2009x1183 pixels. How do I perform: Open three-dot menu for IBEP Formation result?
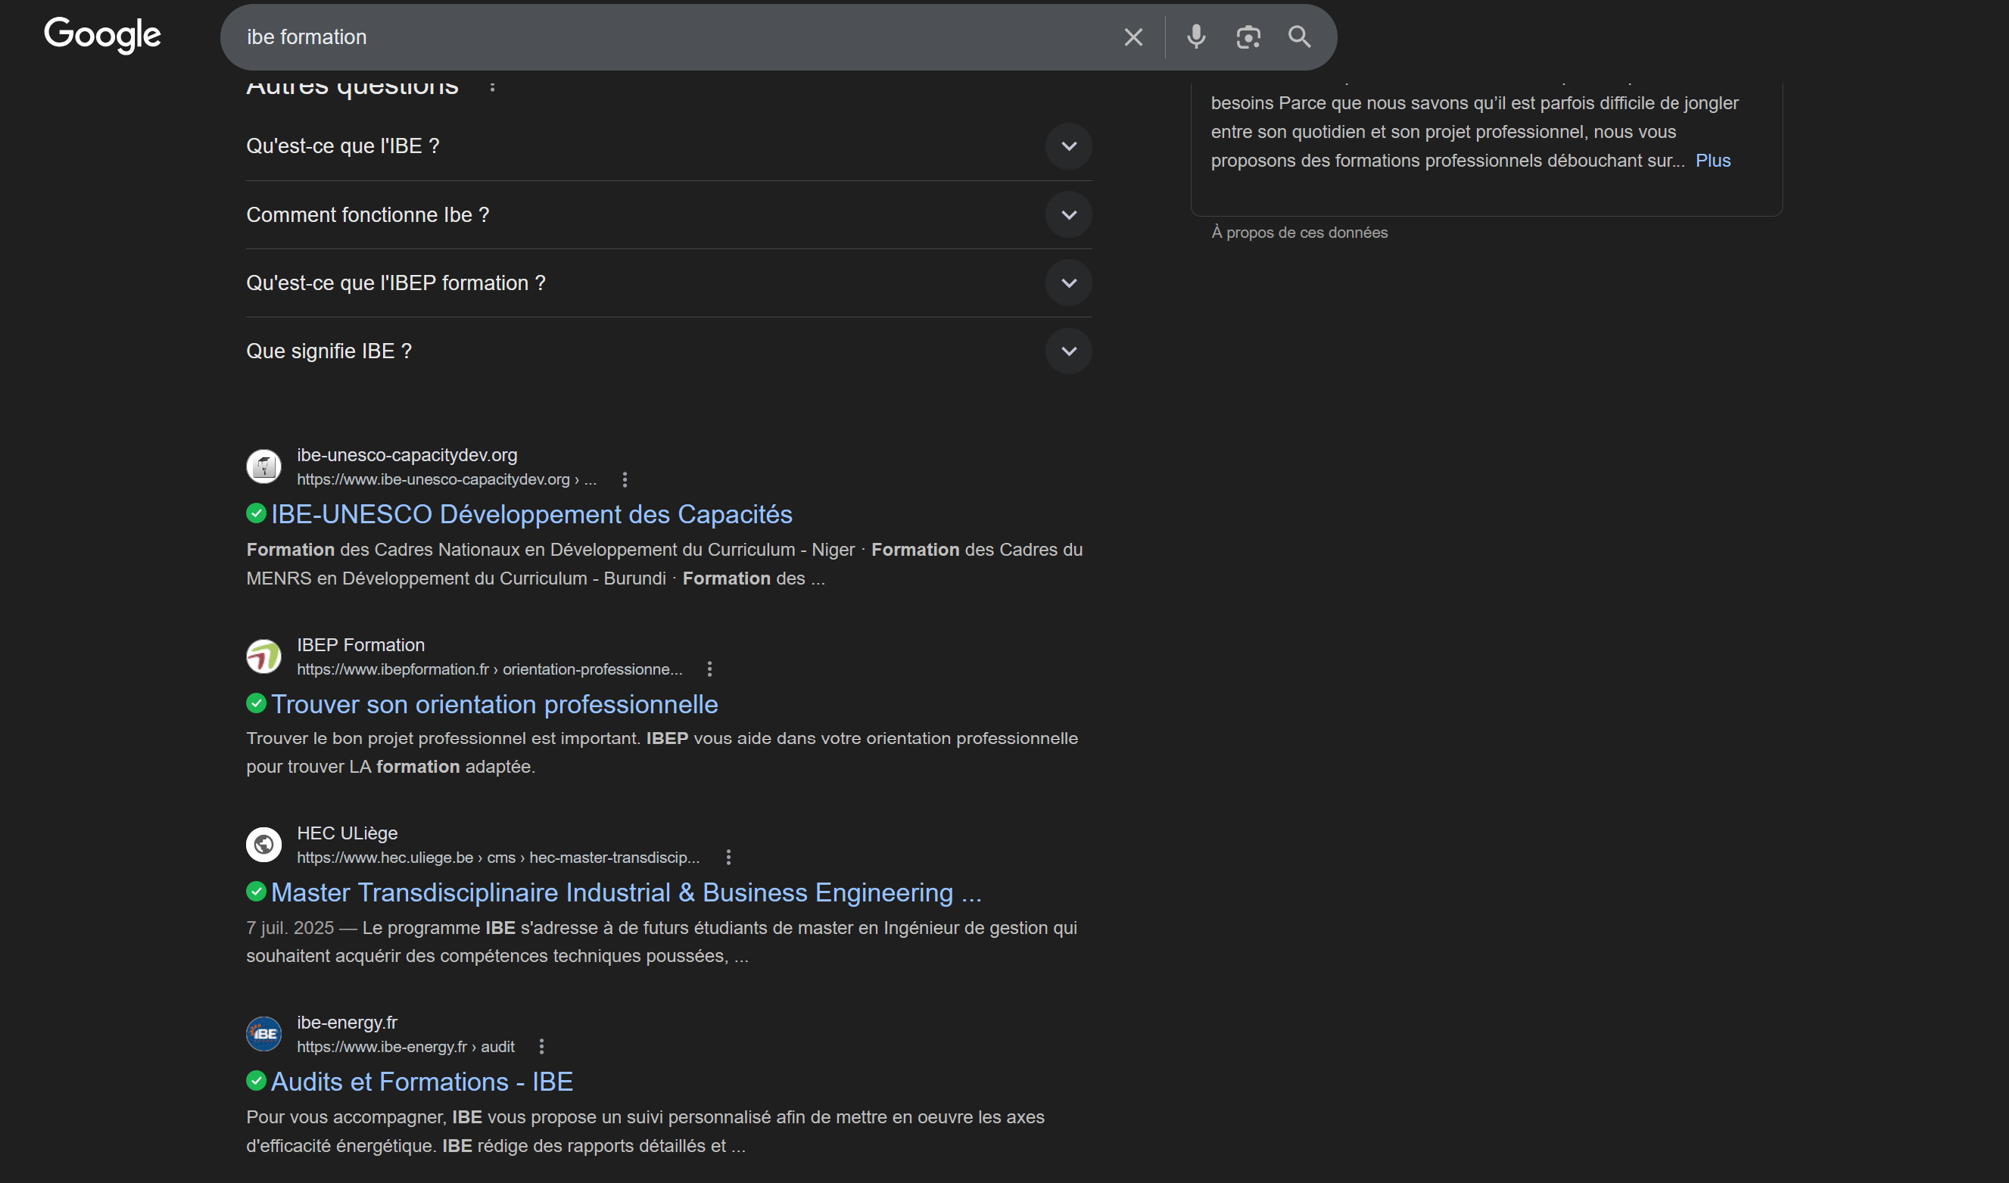click(709, 669)
